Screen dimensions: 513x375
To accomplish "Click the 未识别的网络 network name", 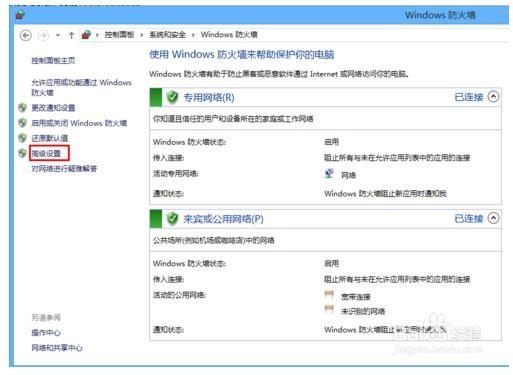I will pos(363,311).
